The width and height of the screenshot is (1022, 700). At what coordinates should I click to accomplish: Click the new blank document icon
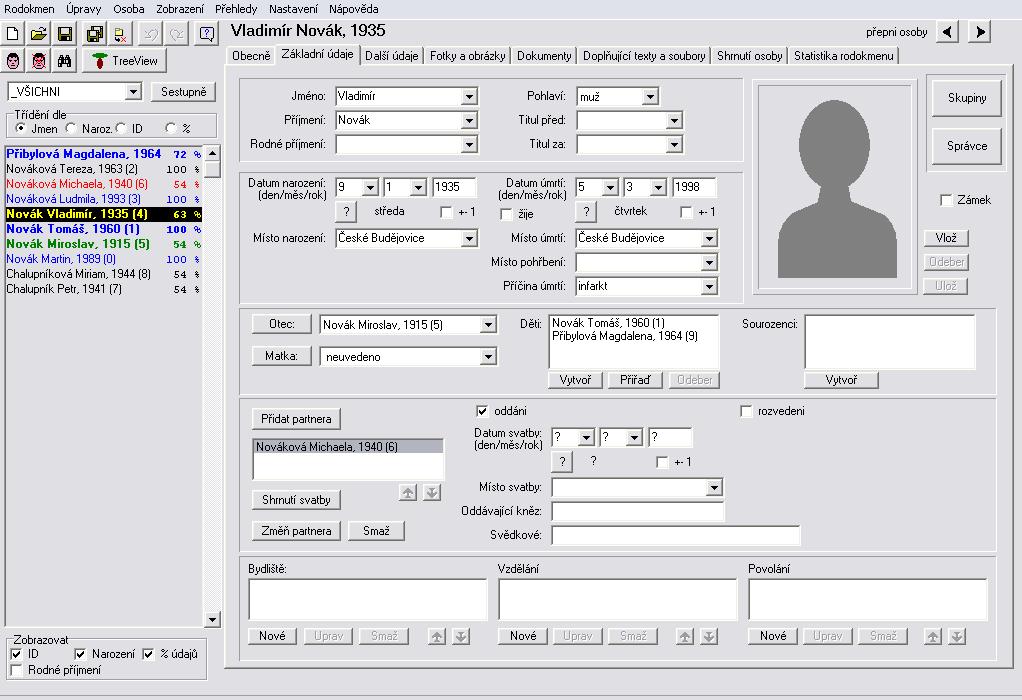tap(13, 34)
